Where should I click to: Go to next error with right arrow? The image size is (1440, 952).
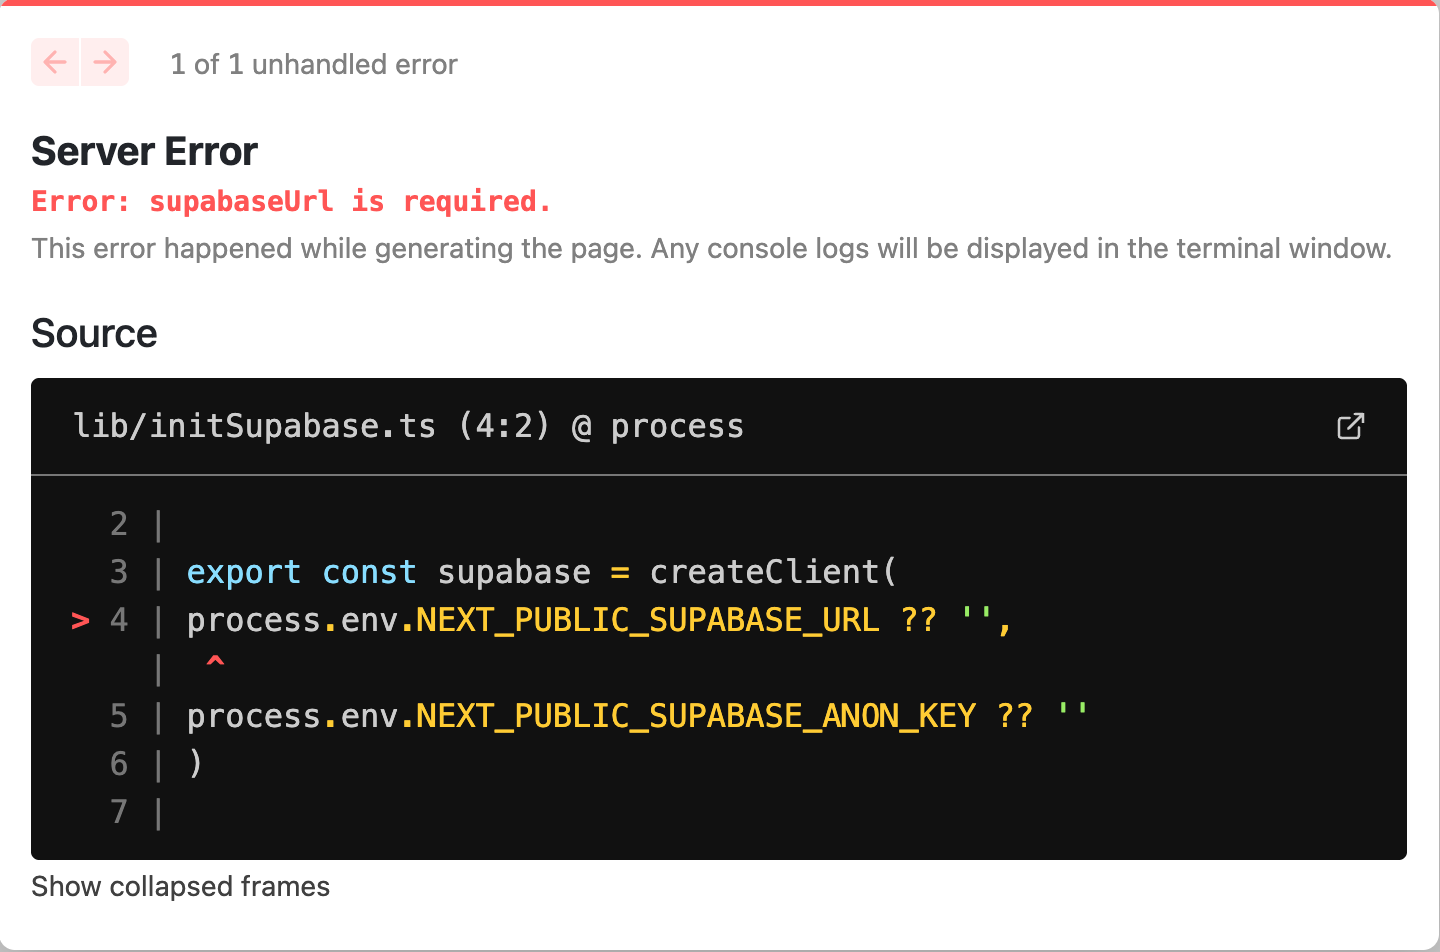pos(105,62)
